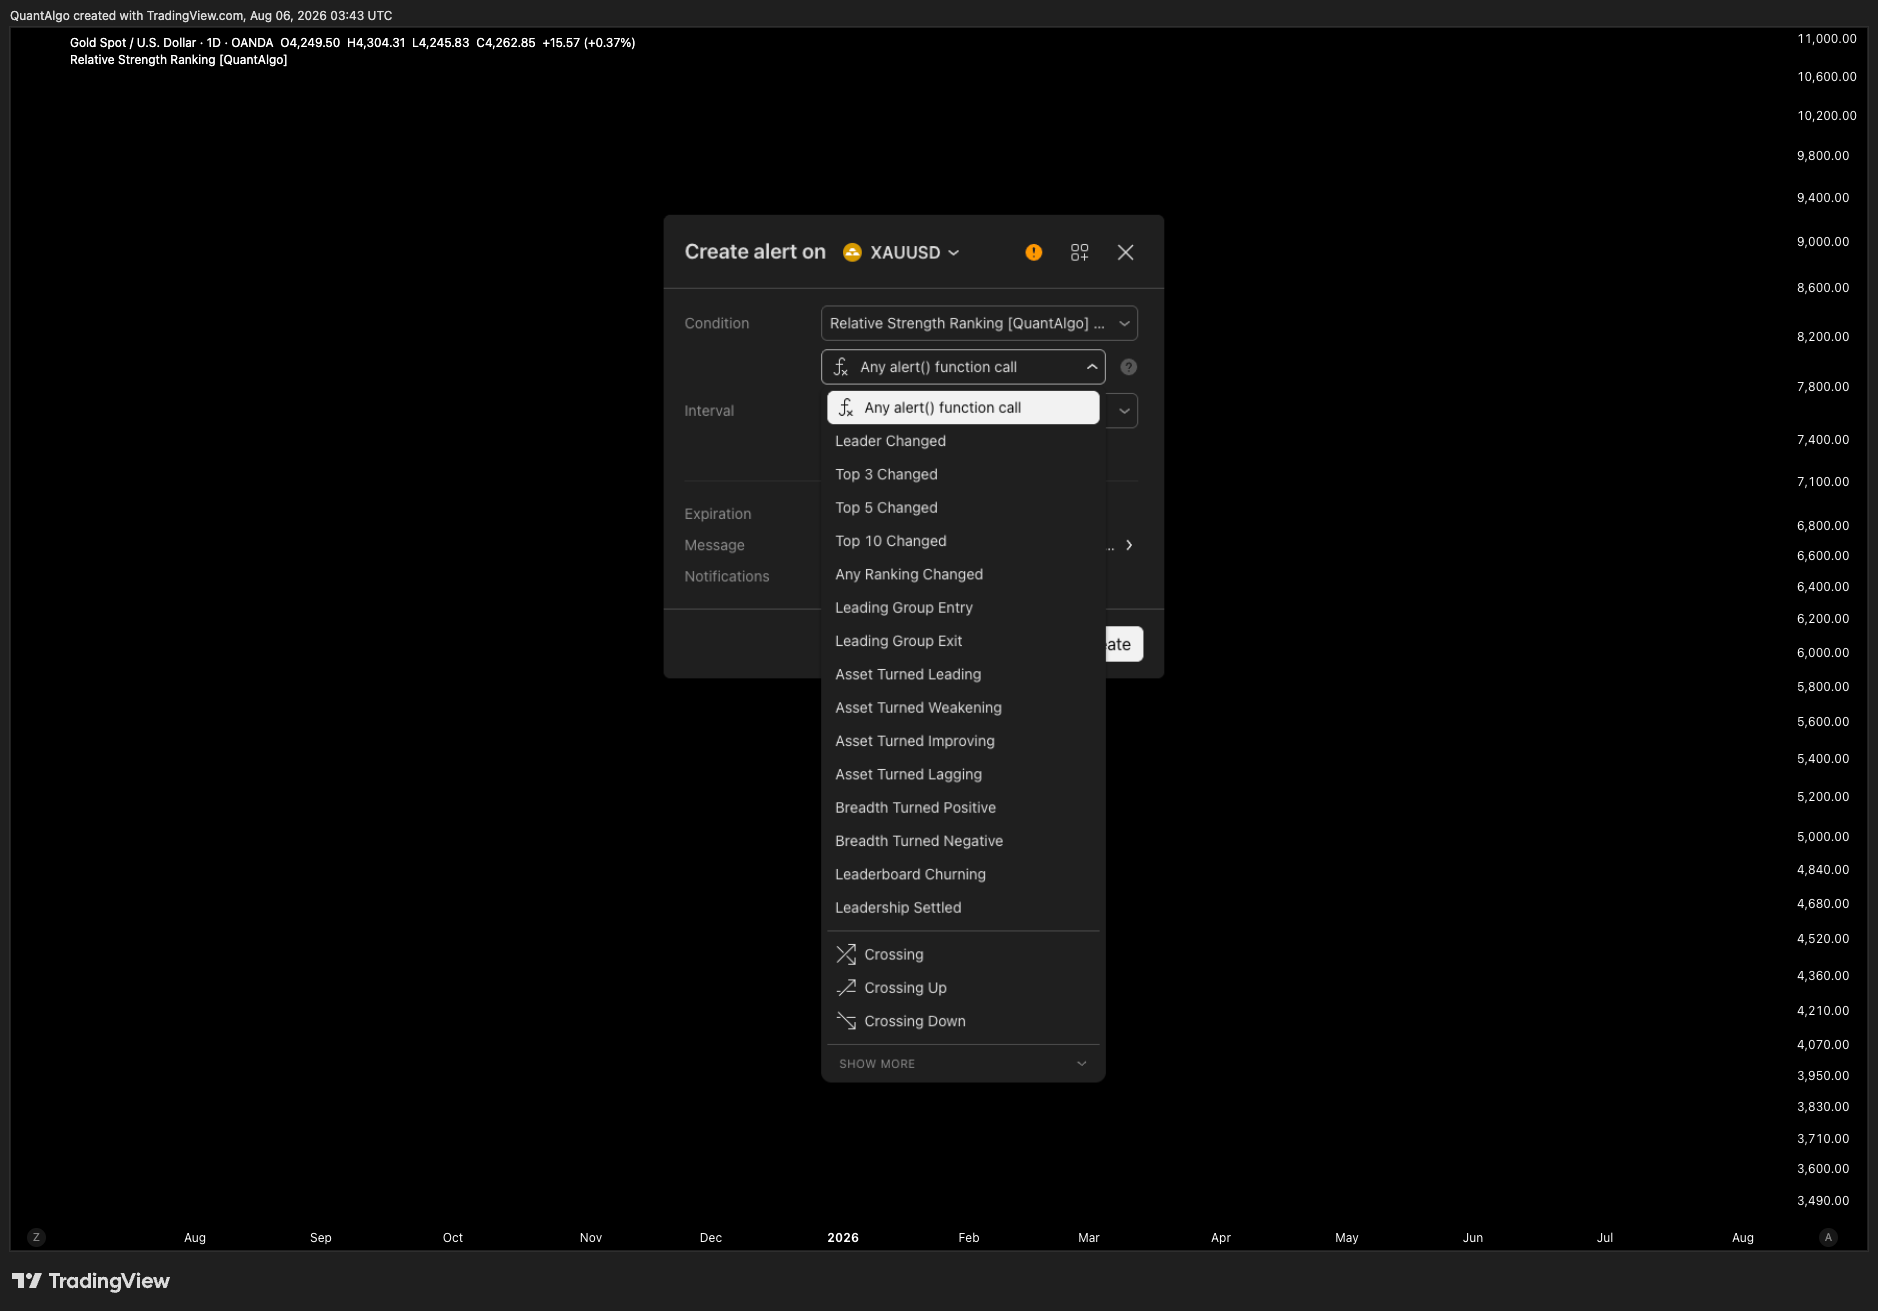Choose Leading Group Entry condition
Screen dimensions: 1878x1311
pos(963,608)
